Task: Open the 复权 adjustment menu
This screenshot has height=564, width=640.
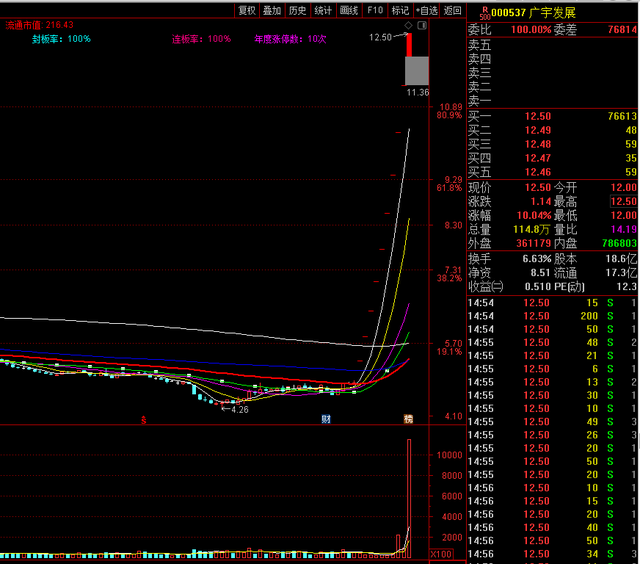Action: (247, 11)
